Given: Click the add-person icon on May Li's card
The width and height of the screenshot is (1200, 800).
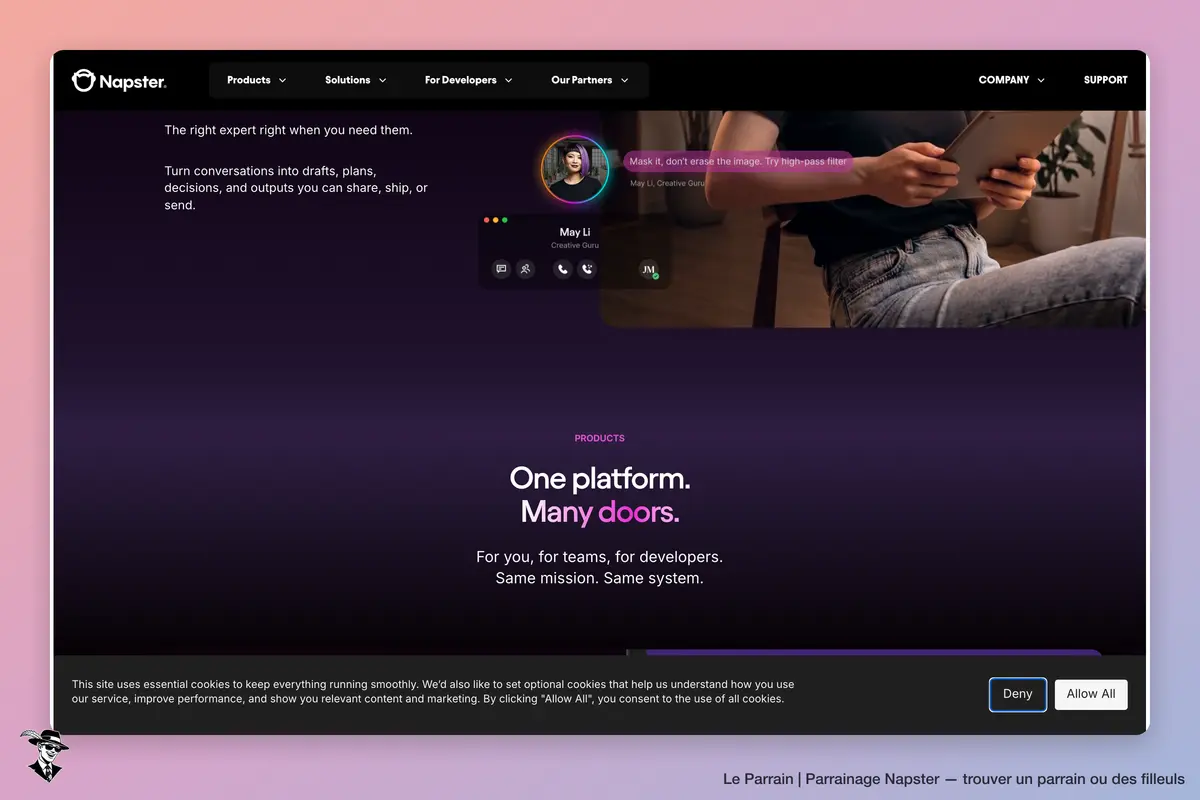Looking at the screenshot, I should tap(525, 269).
